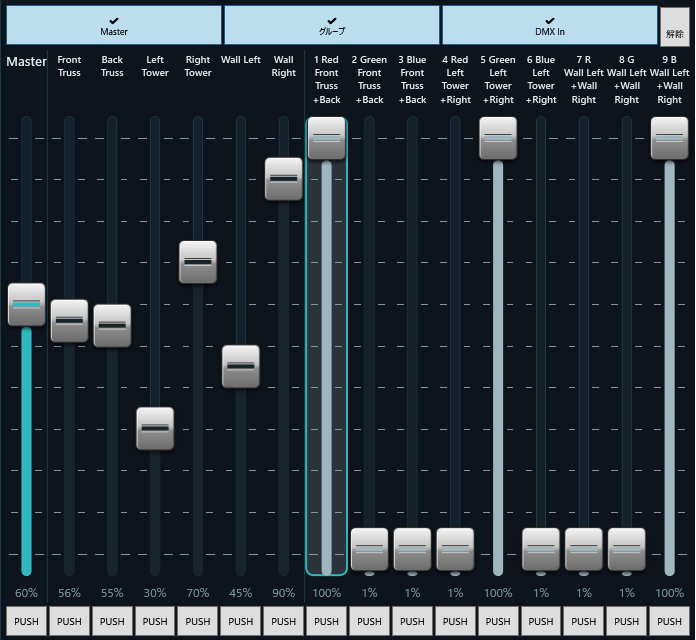Toggle the Master checked tab
The width and height of the screenshot is (696, 640).
(x=114, y=25)
